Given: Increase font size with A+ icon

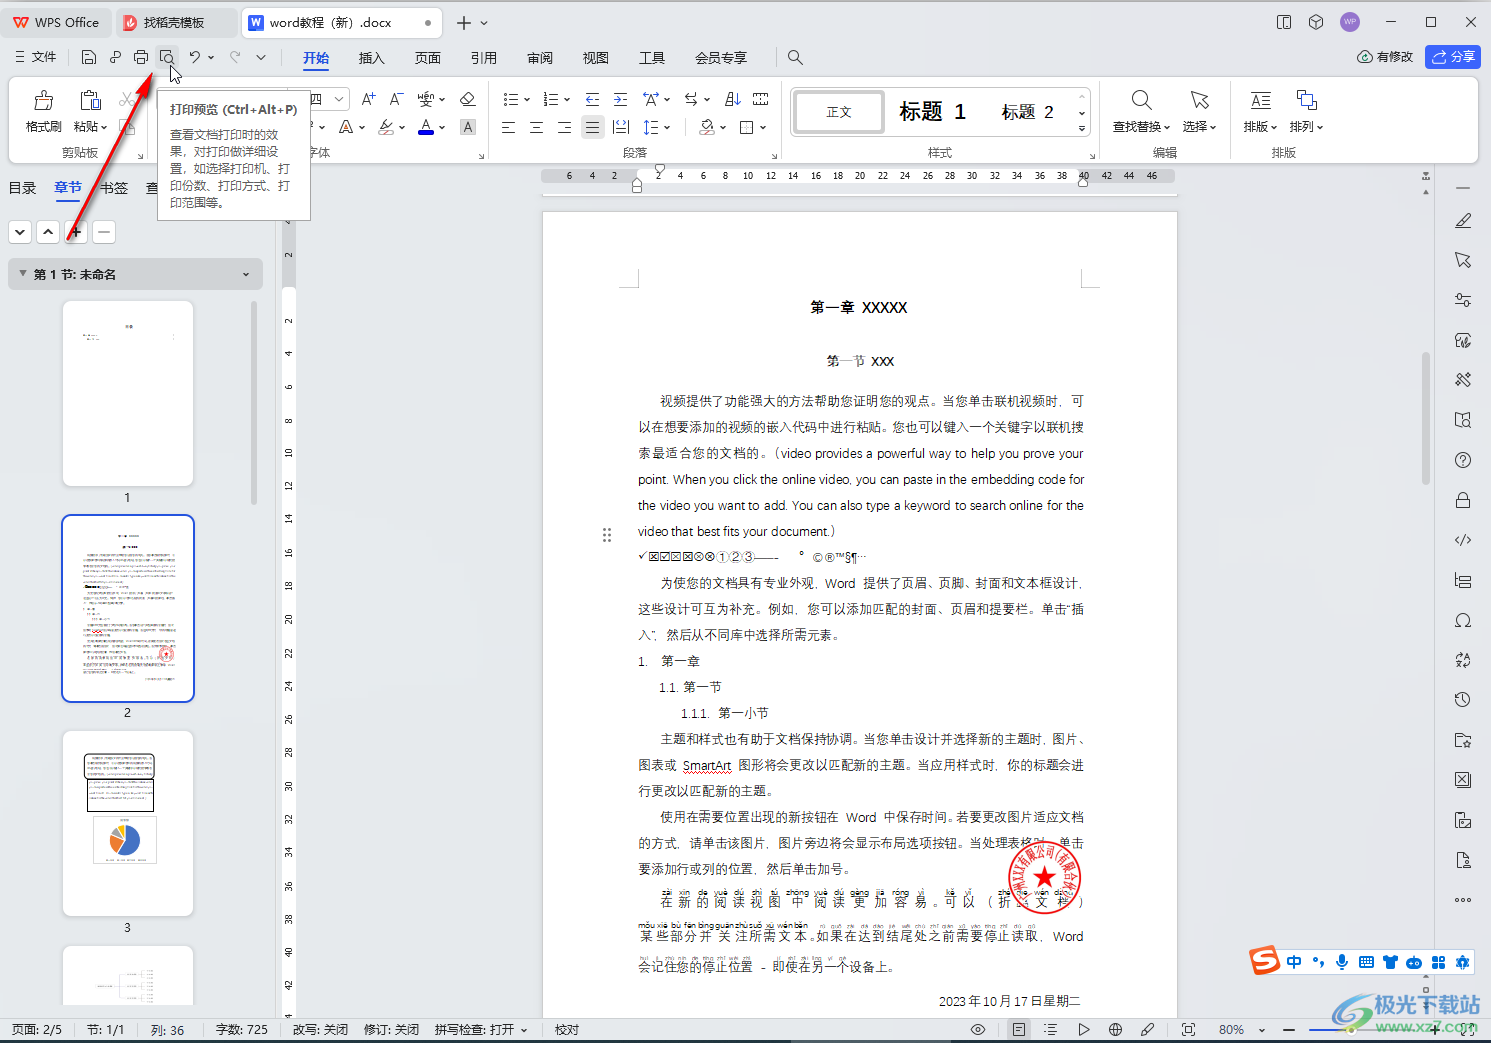Looking at the screenshot, I should click(369, 99).
